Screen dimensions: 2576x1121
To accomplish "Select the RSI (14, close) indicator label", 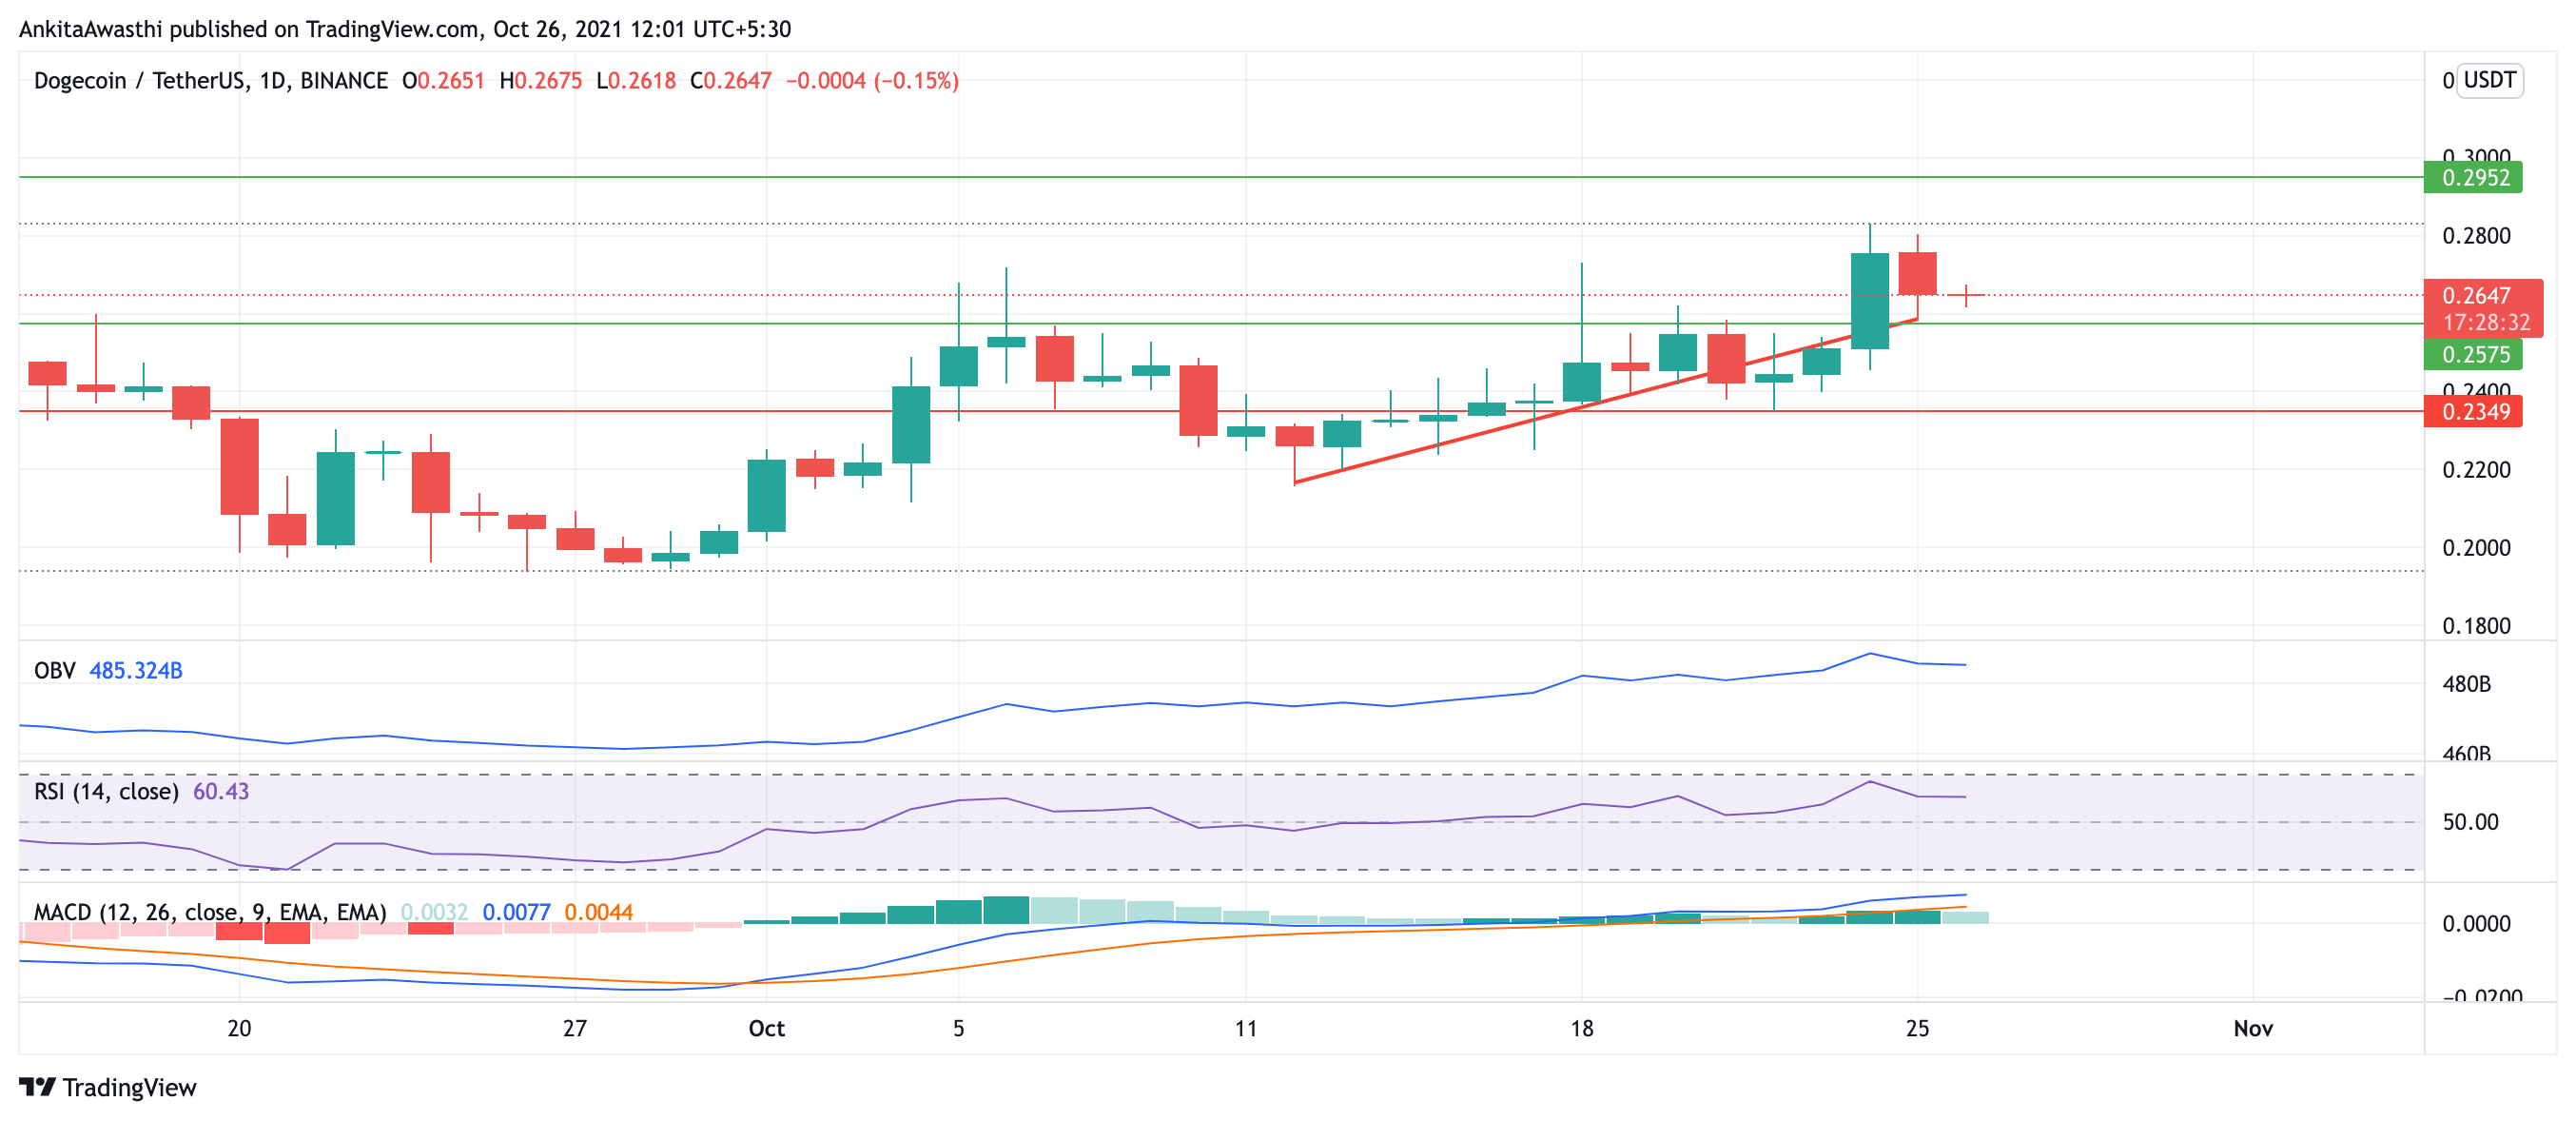I will coord(106,792).
